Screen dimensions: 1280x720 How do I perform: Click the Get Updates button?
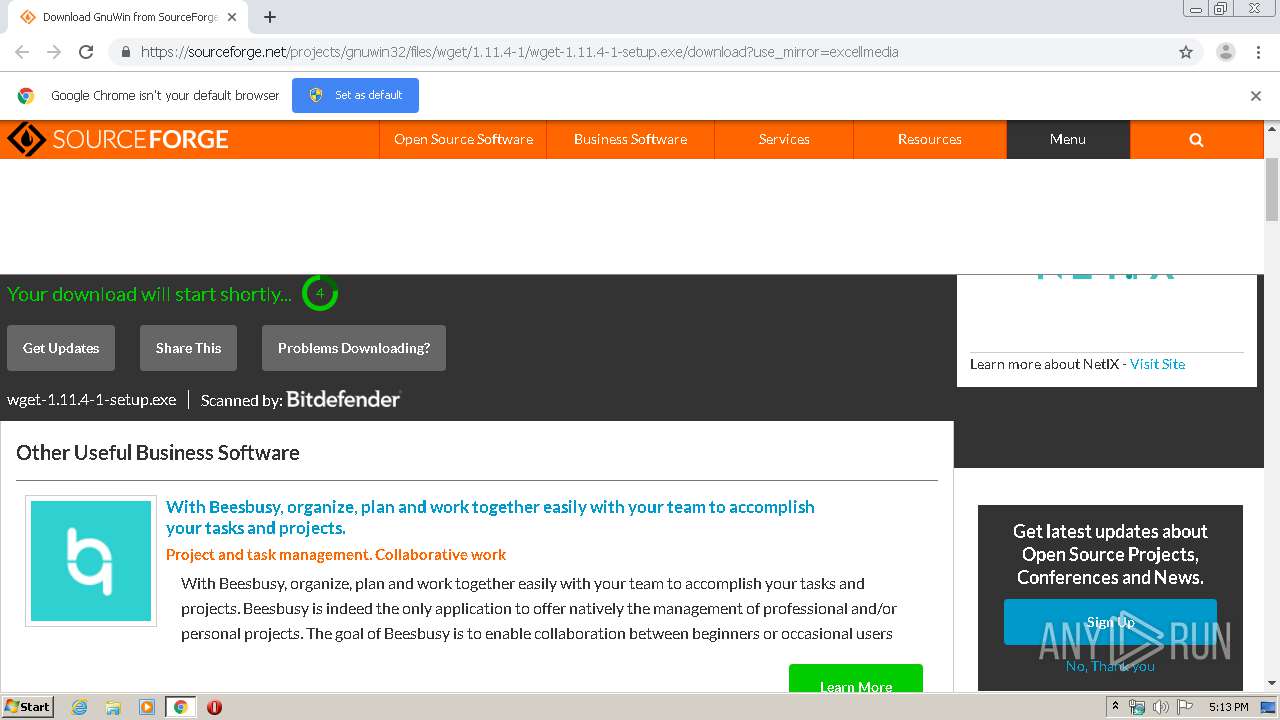[x=61, y=348]
